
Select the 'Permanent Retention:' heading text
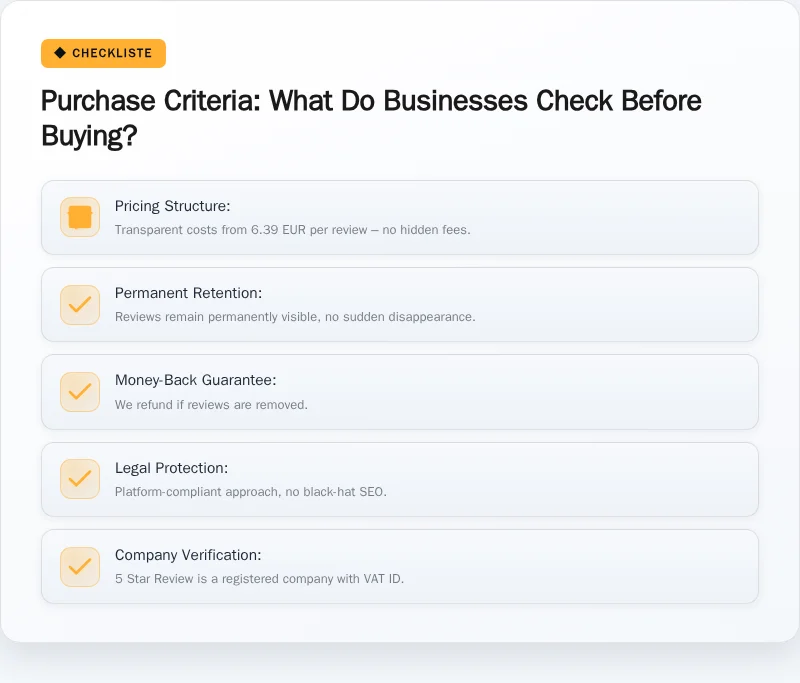[x=188, y=293]
